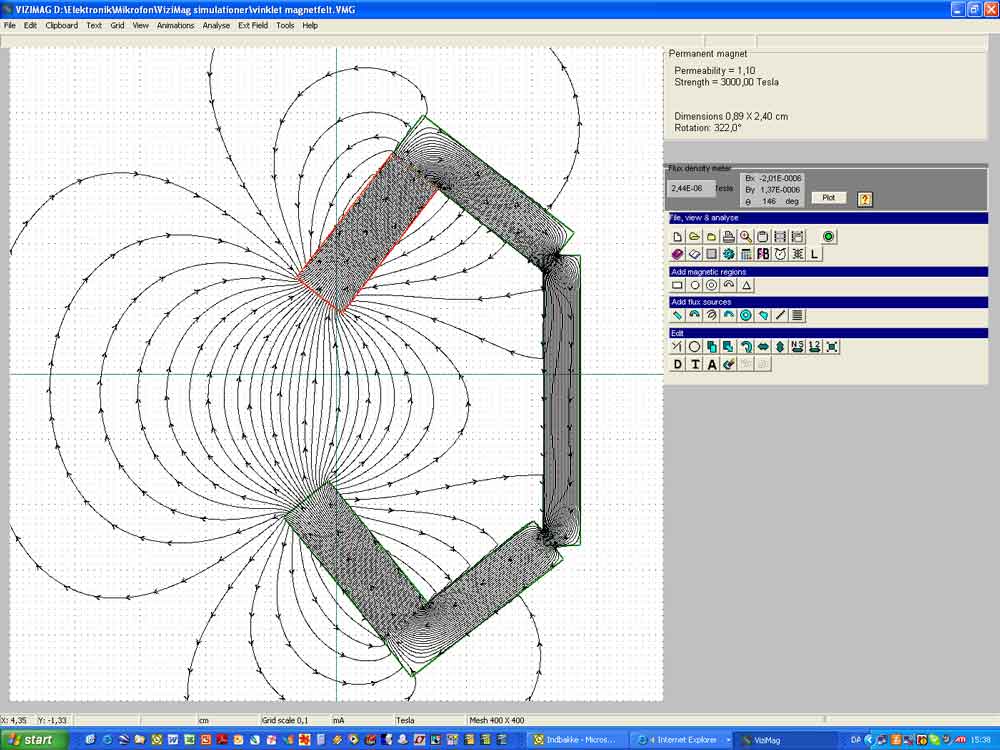The width and height of the screenshot is (1000, 750).
Task: Click the FB analysis icon
Action: point(763,254)
